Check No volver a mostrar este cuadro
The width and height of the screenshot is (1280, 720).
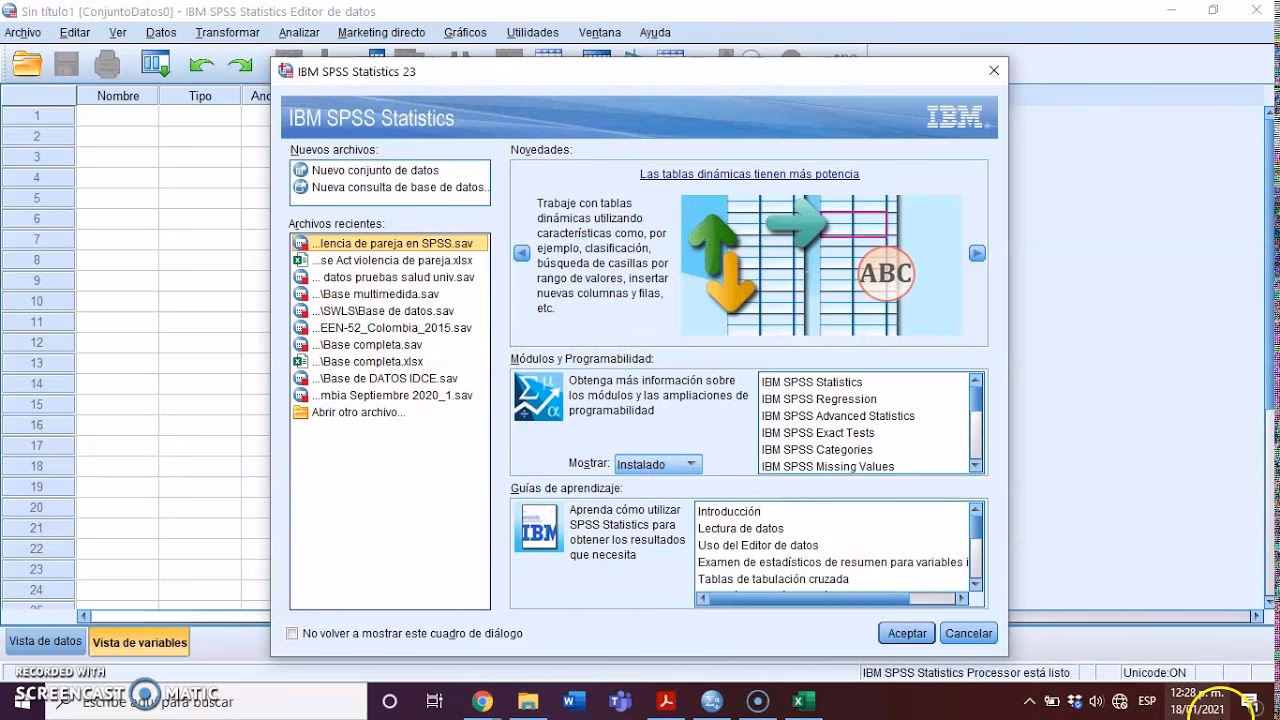click(292, 633)
